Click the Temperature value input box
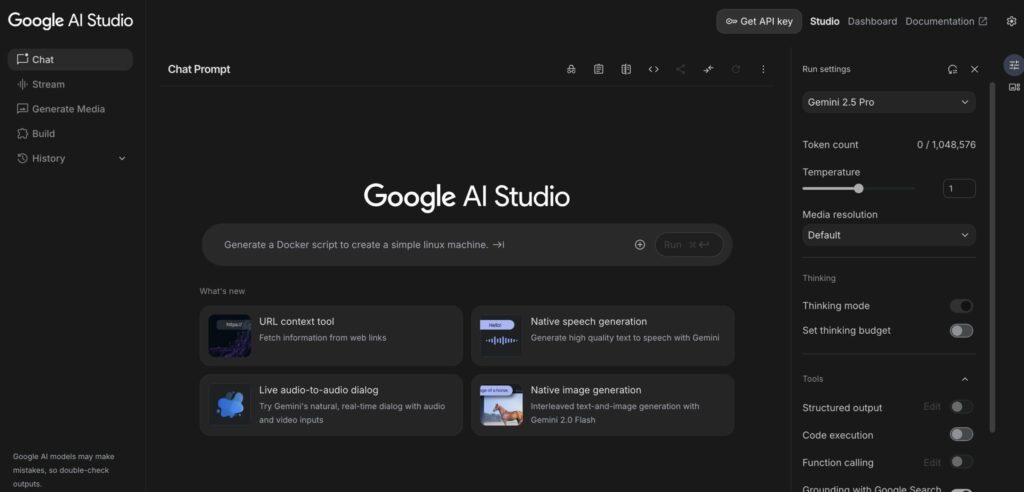1024x492 pixels. click(959, 188)
